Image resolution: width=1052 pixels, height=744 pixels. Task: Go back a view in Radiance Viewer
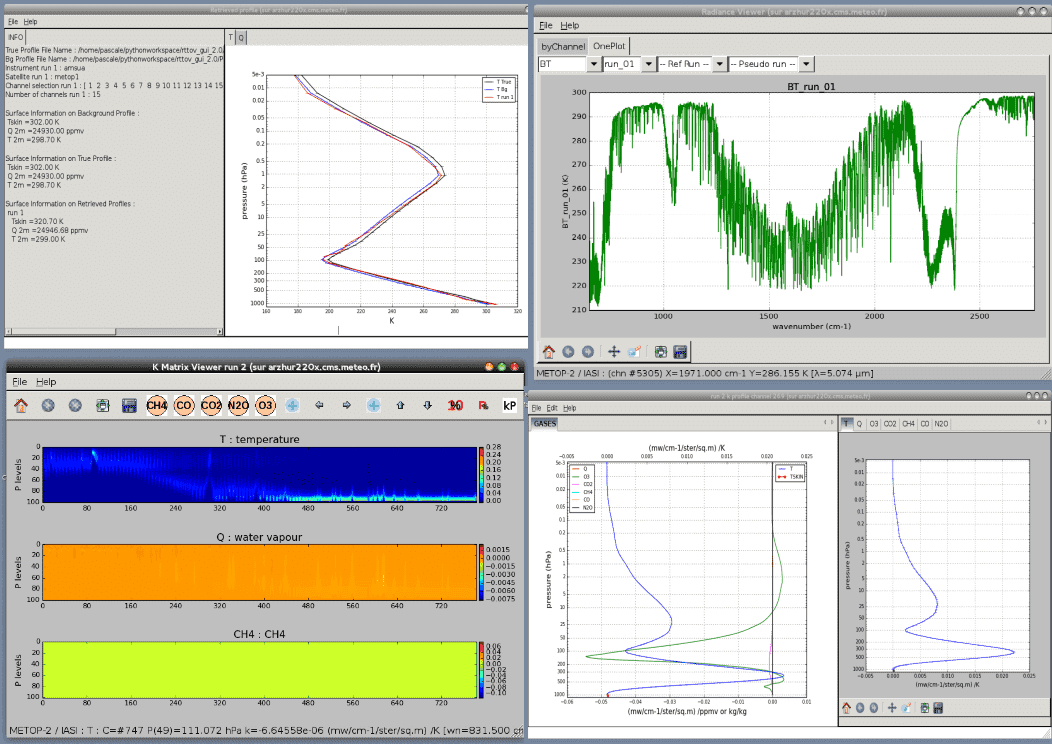pyautogui.click(x=568, y=352)
